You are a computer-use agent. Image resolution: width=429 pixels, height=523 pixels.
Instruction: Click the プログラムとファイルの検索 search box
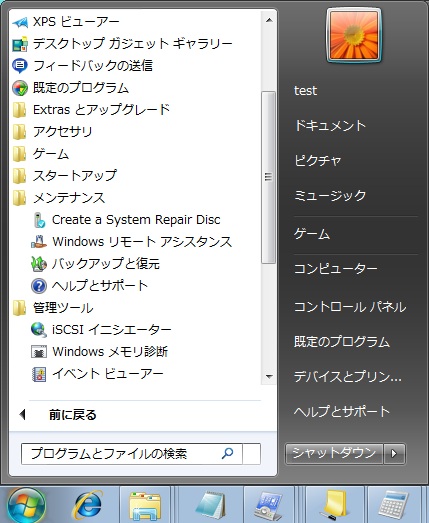click(131, 454)
